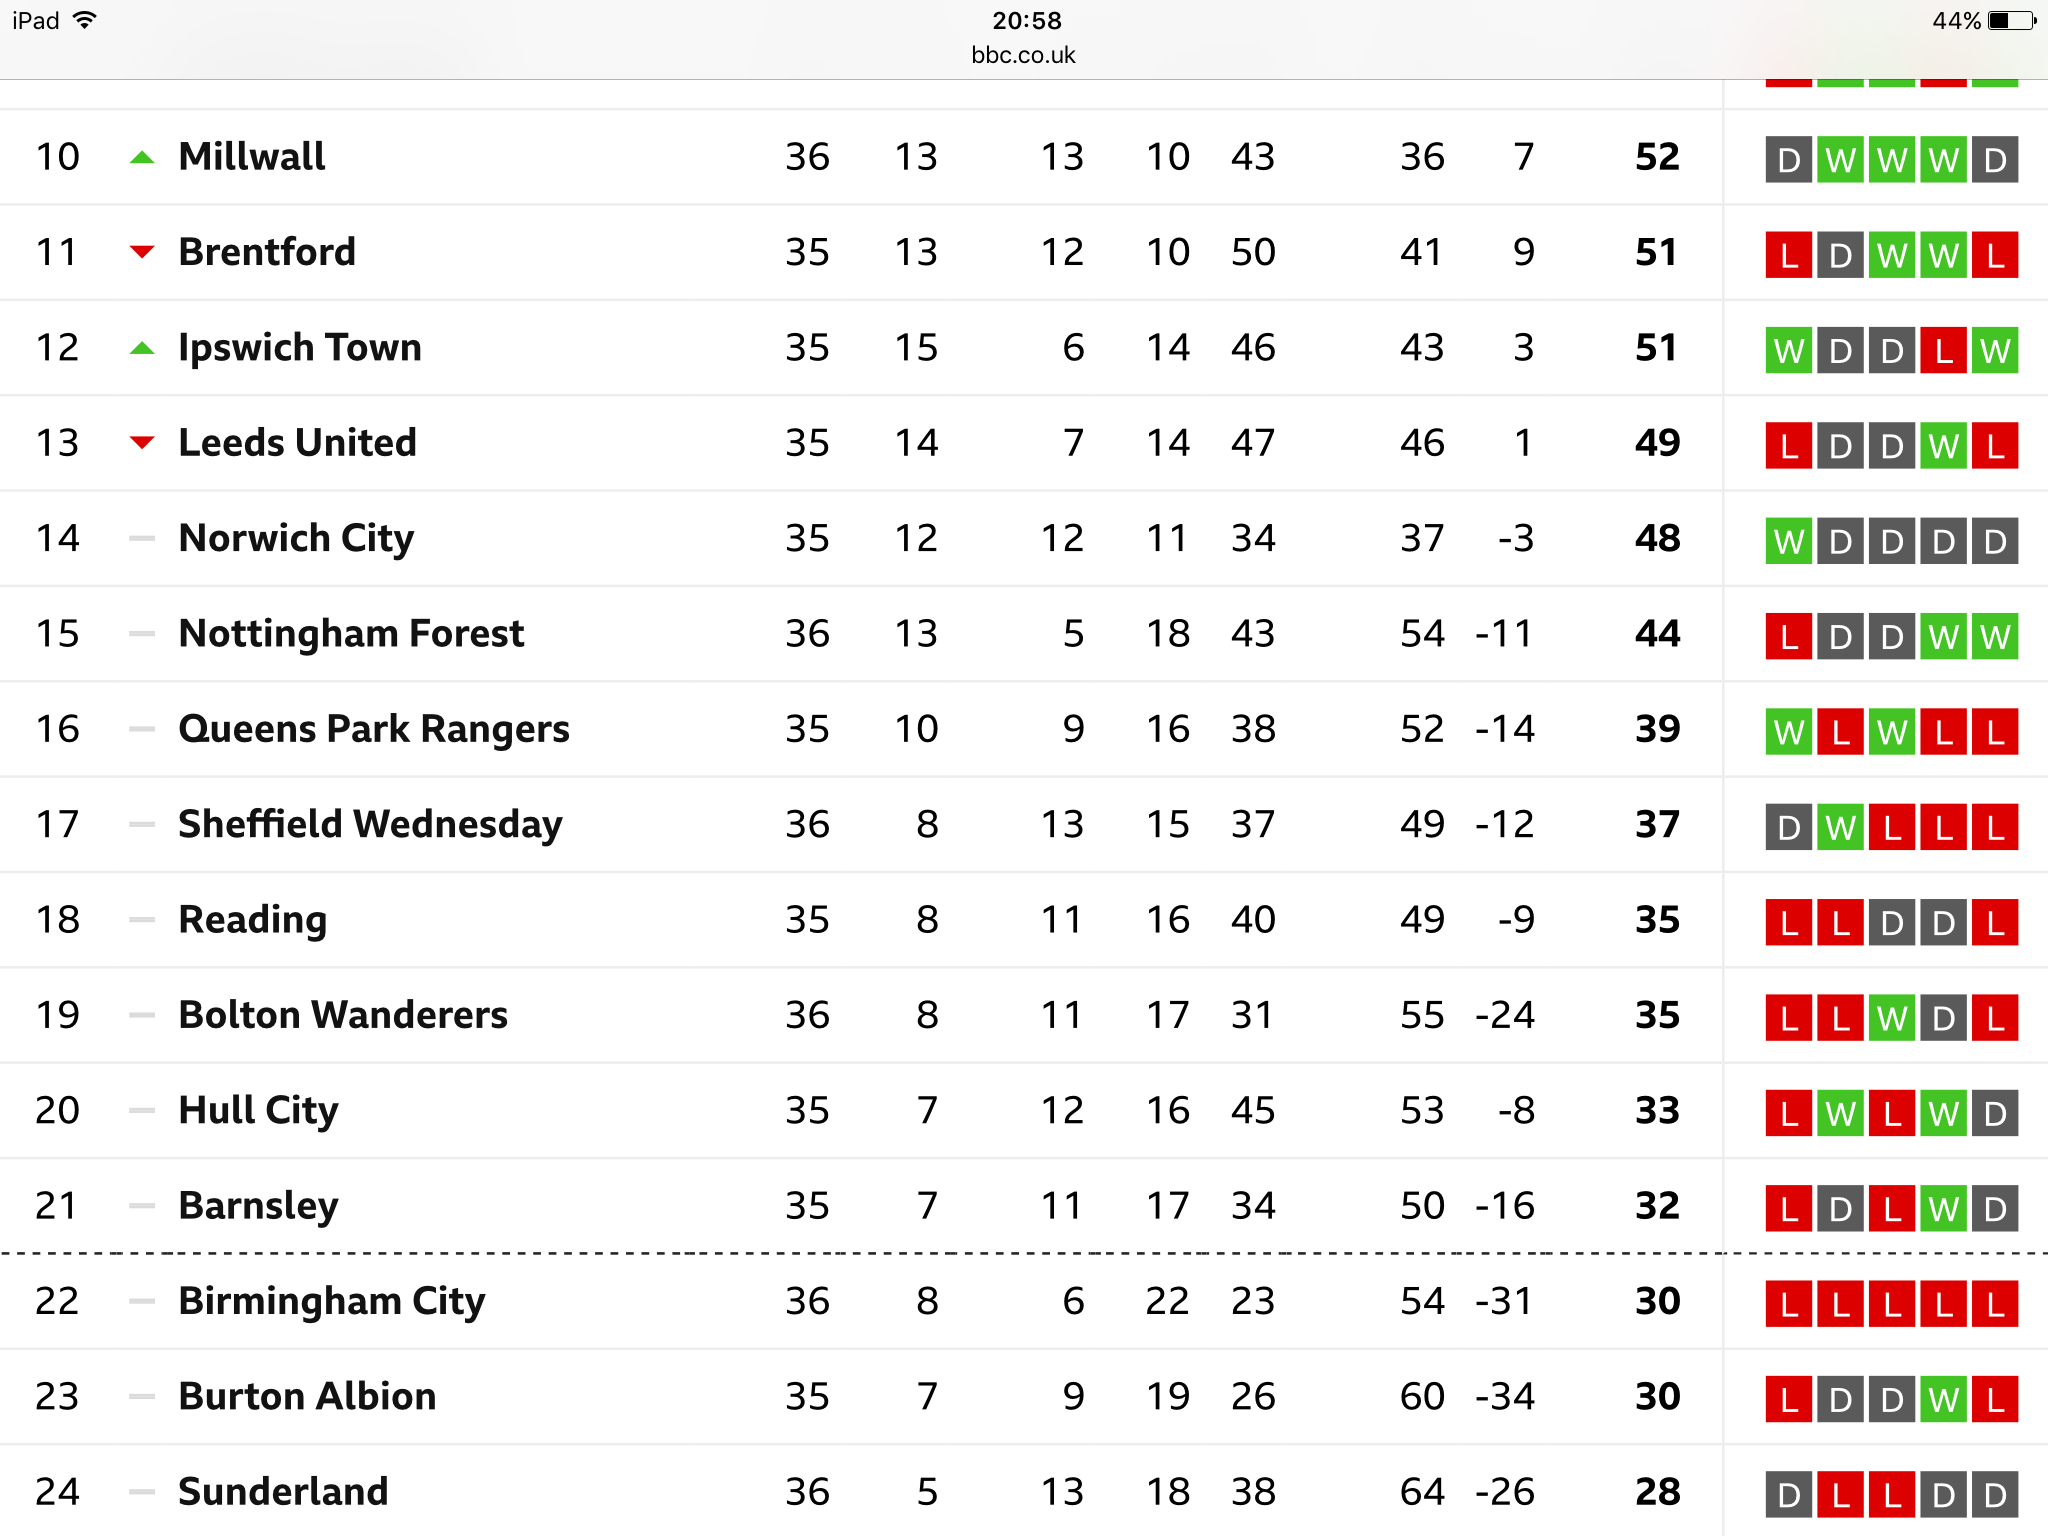
Task: Tap Norwich City's first green W form badge
Action: [1789, 541]
